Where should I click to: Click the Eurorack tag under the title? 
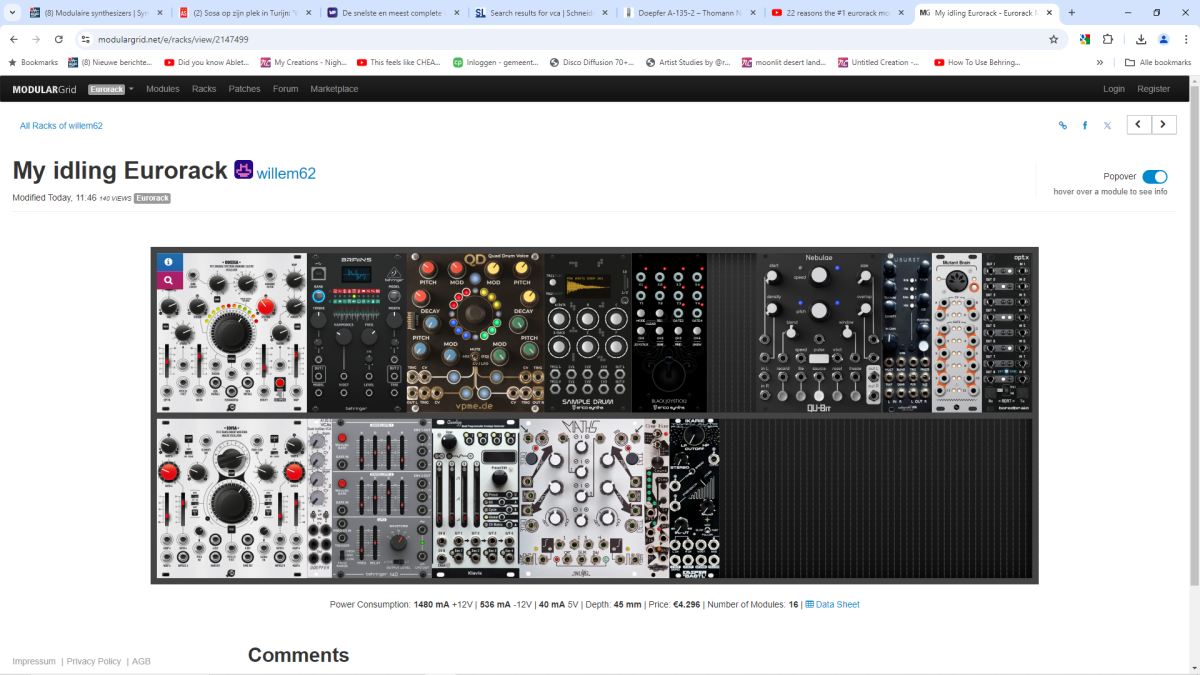(x=153, y=198)
